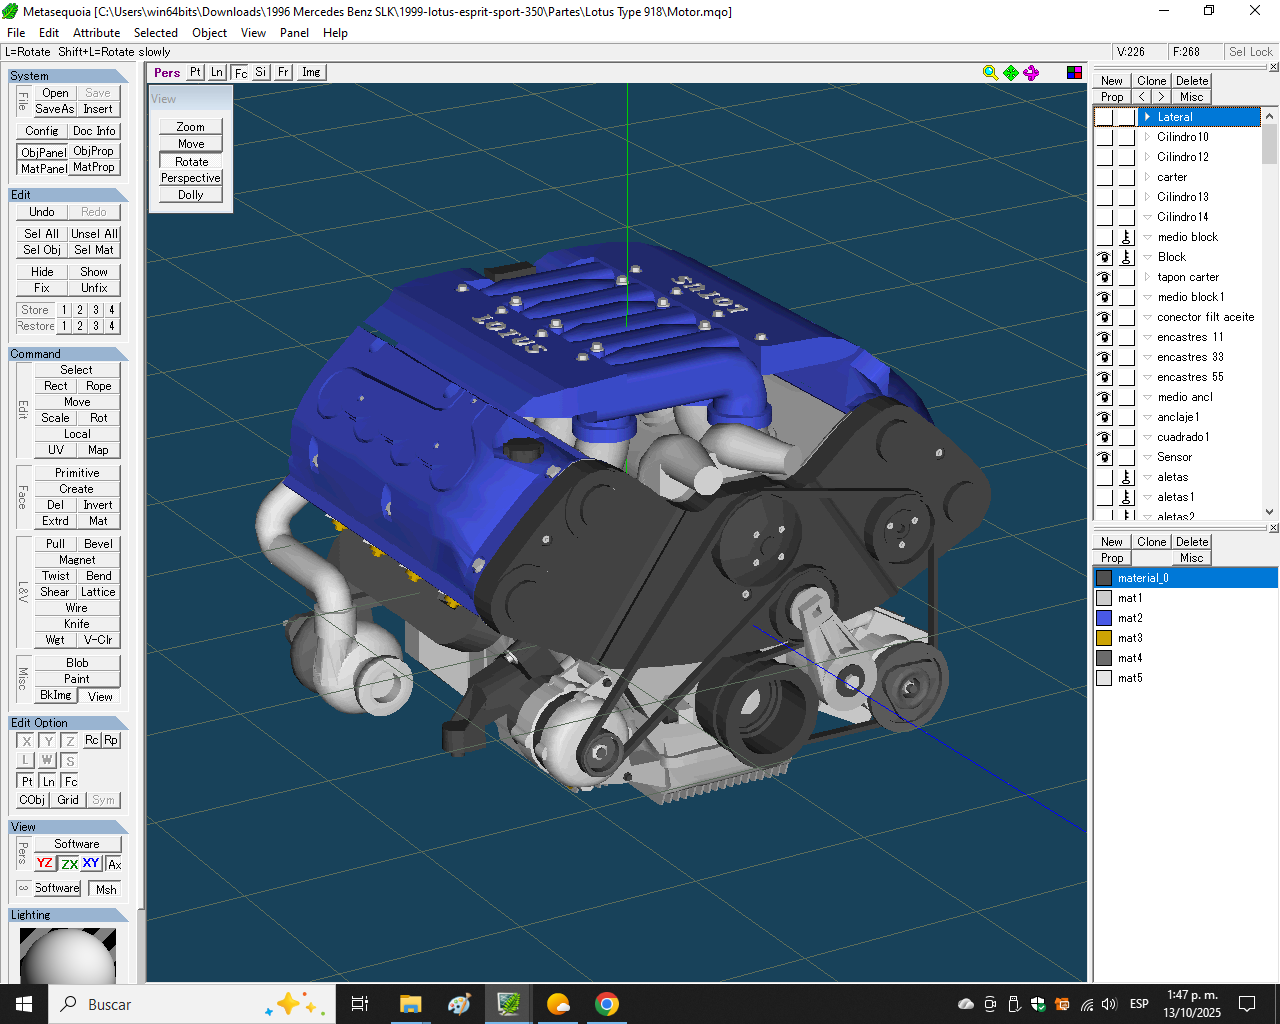Click the yellow magnifier zoom icon
This screenshot has height=1024, width=1280.
click(x=990, y=73)
